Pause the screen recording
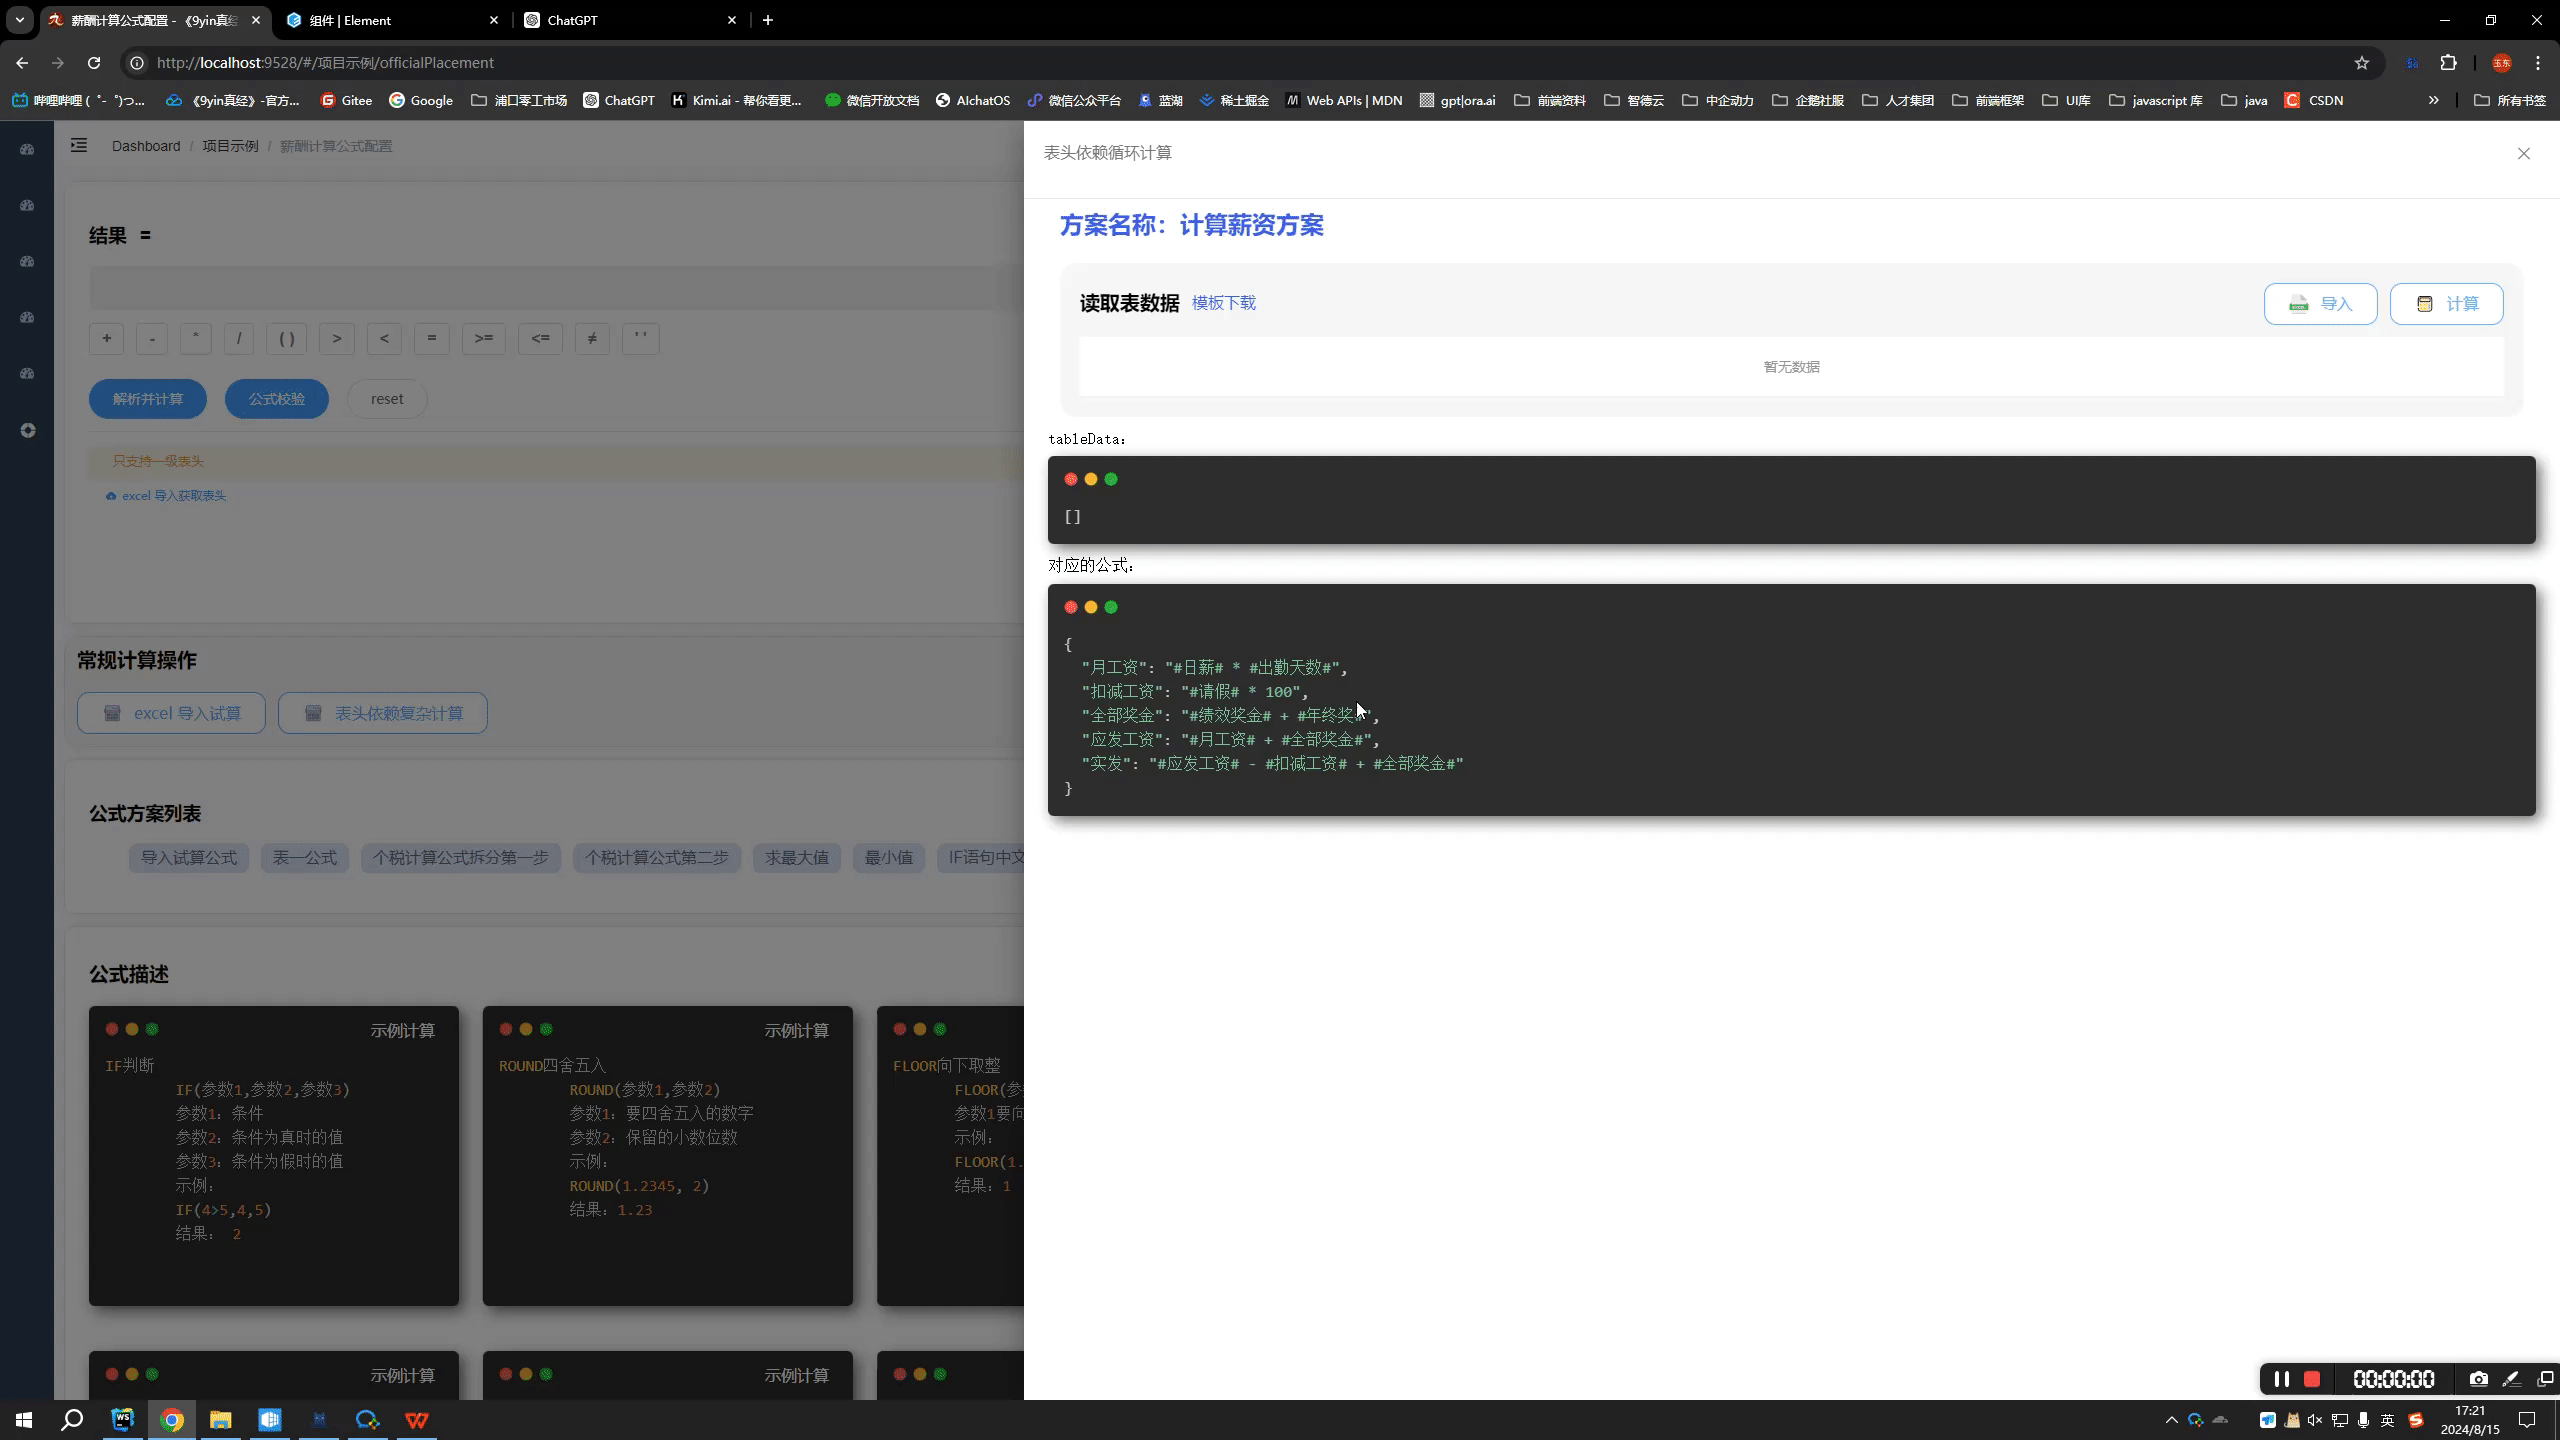 (2281, 1379)
